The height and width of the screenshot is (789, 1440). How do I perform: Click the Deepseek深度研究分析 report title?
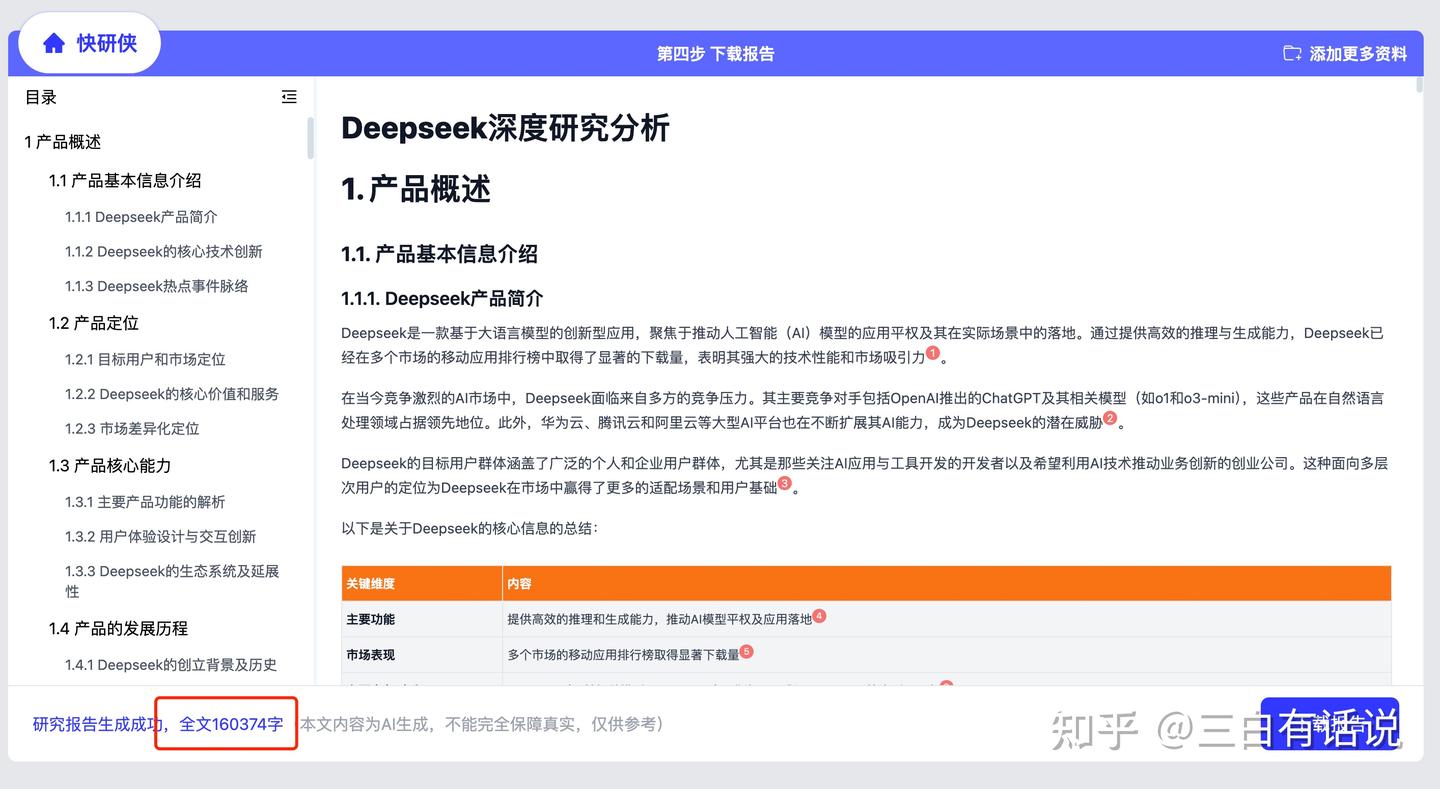[x=505, y=129]
